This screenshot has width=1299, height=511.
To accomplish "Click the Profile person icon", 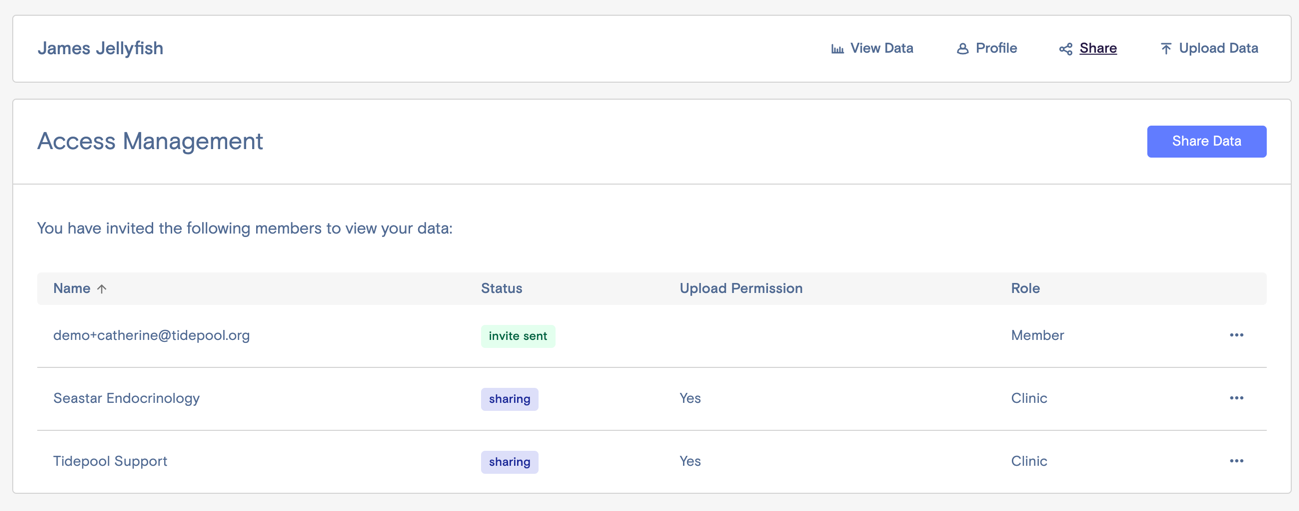I will point(962,48).
